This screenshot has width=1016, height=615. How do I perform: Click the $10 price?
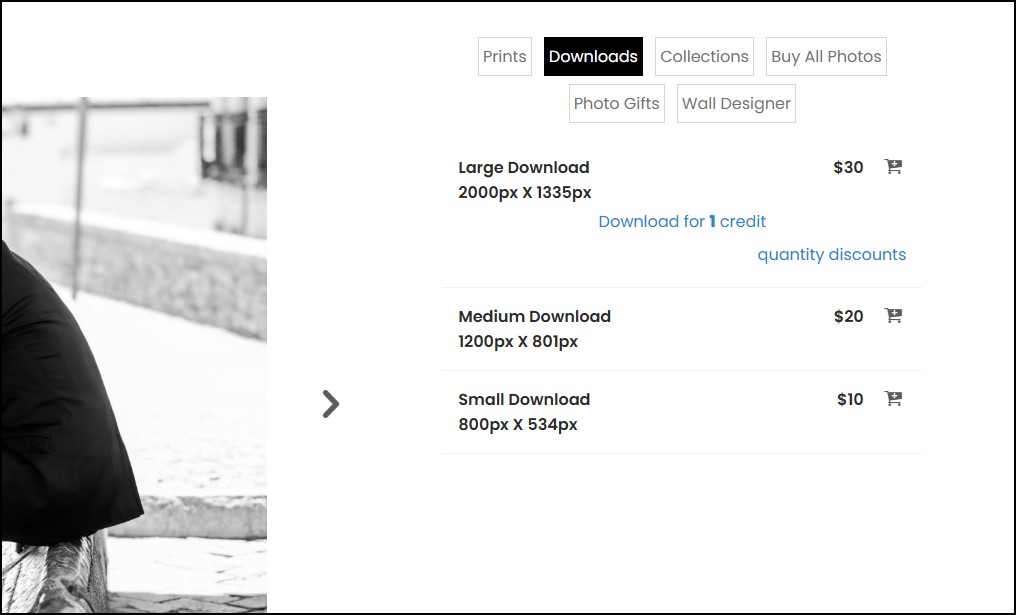click(850, 399)
